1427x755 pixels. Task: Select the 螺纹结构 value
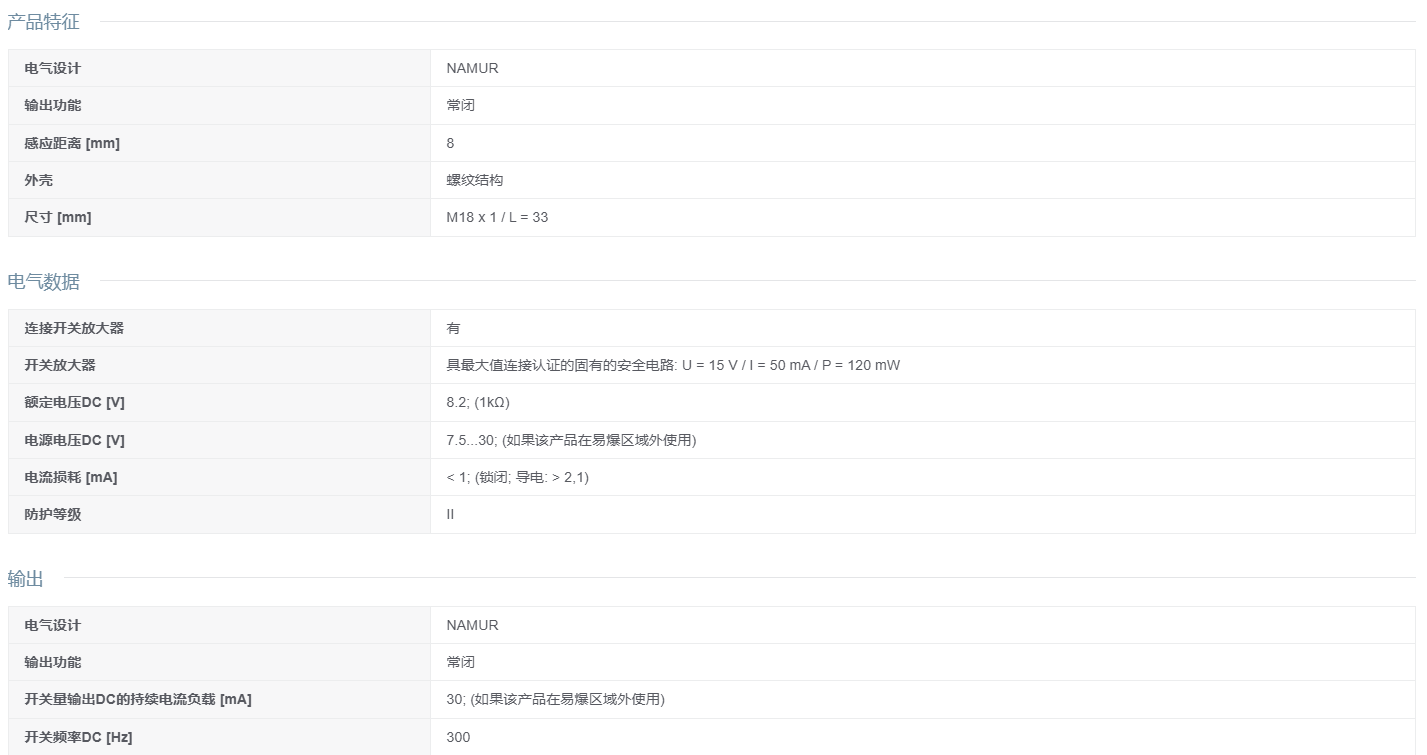tap(475, 180)
